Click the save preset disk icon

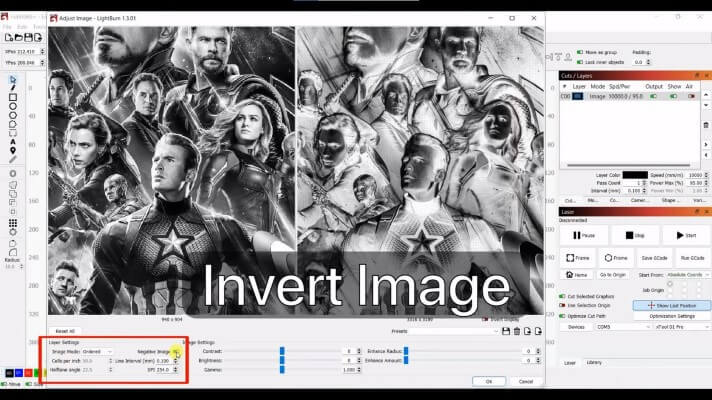(505, 332)
